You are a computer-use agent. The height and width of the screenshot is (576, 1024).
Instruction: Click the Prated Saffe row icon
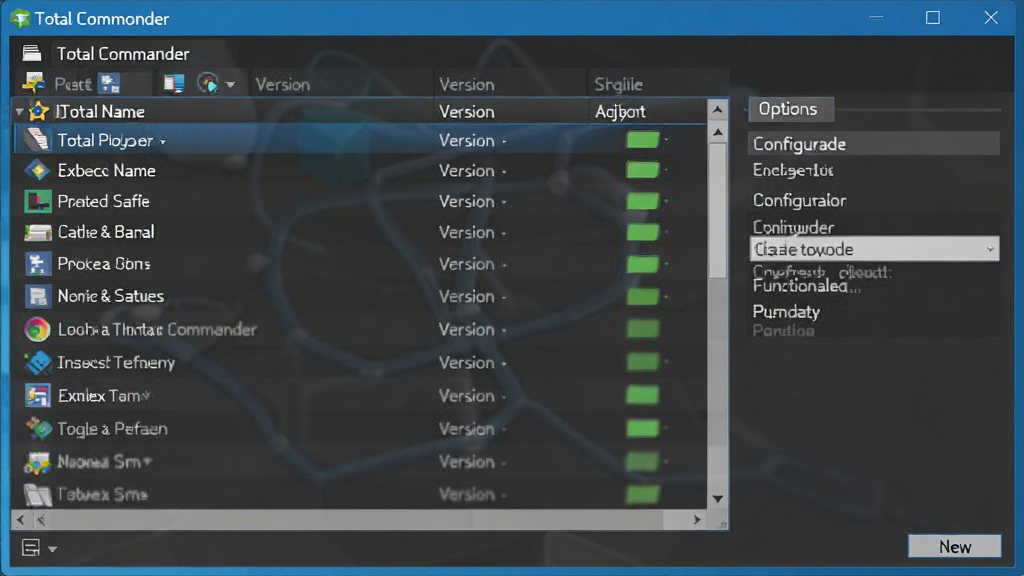tap(37, 201)
